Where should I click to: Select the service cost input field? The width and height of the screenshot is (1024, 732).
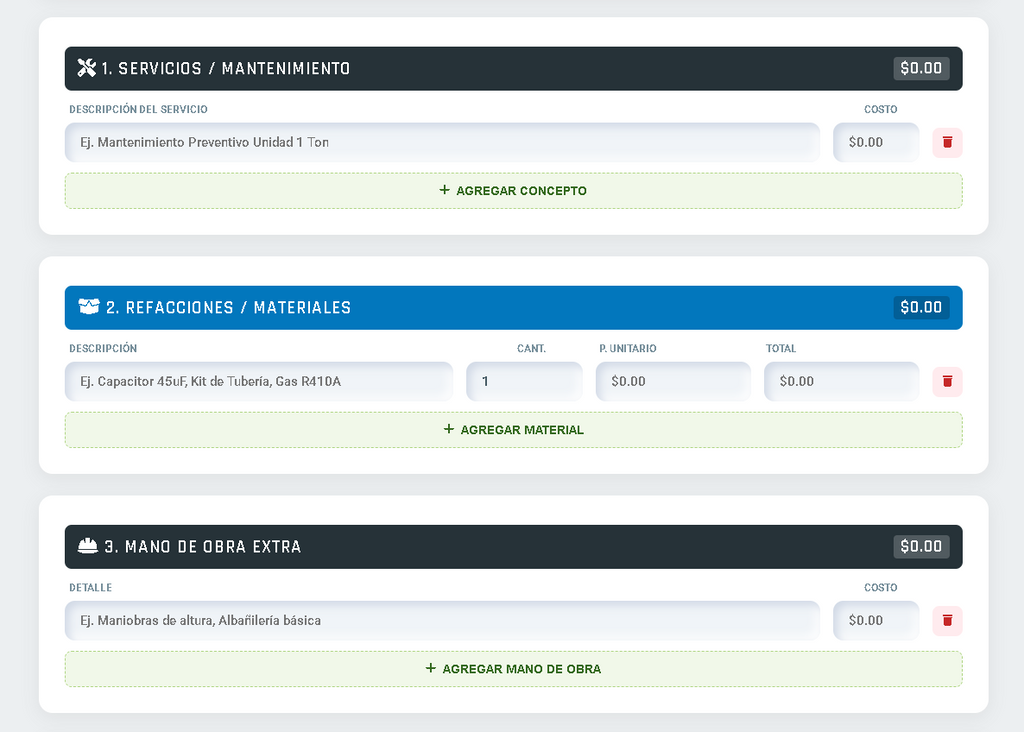(x=876, y=143)
